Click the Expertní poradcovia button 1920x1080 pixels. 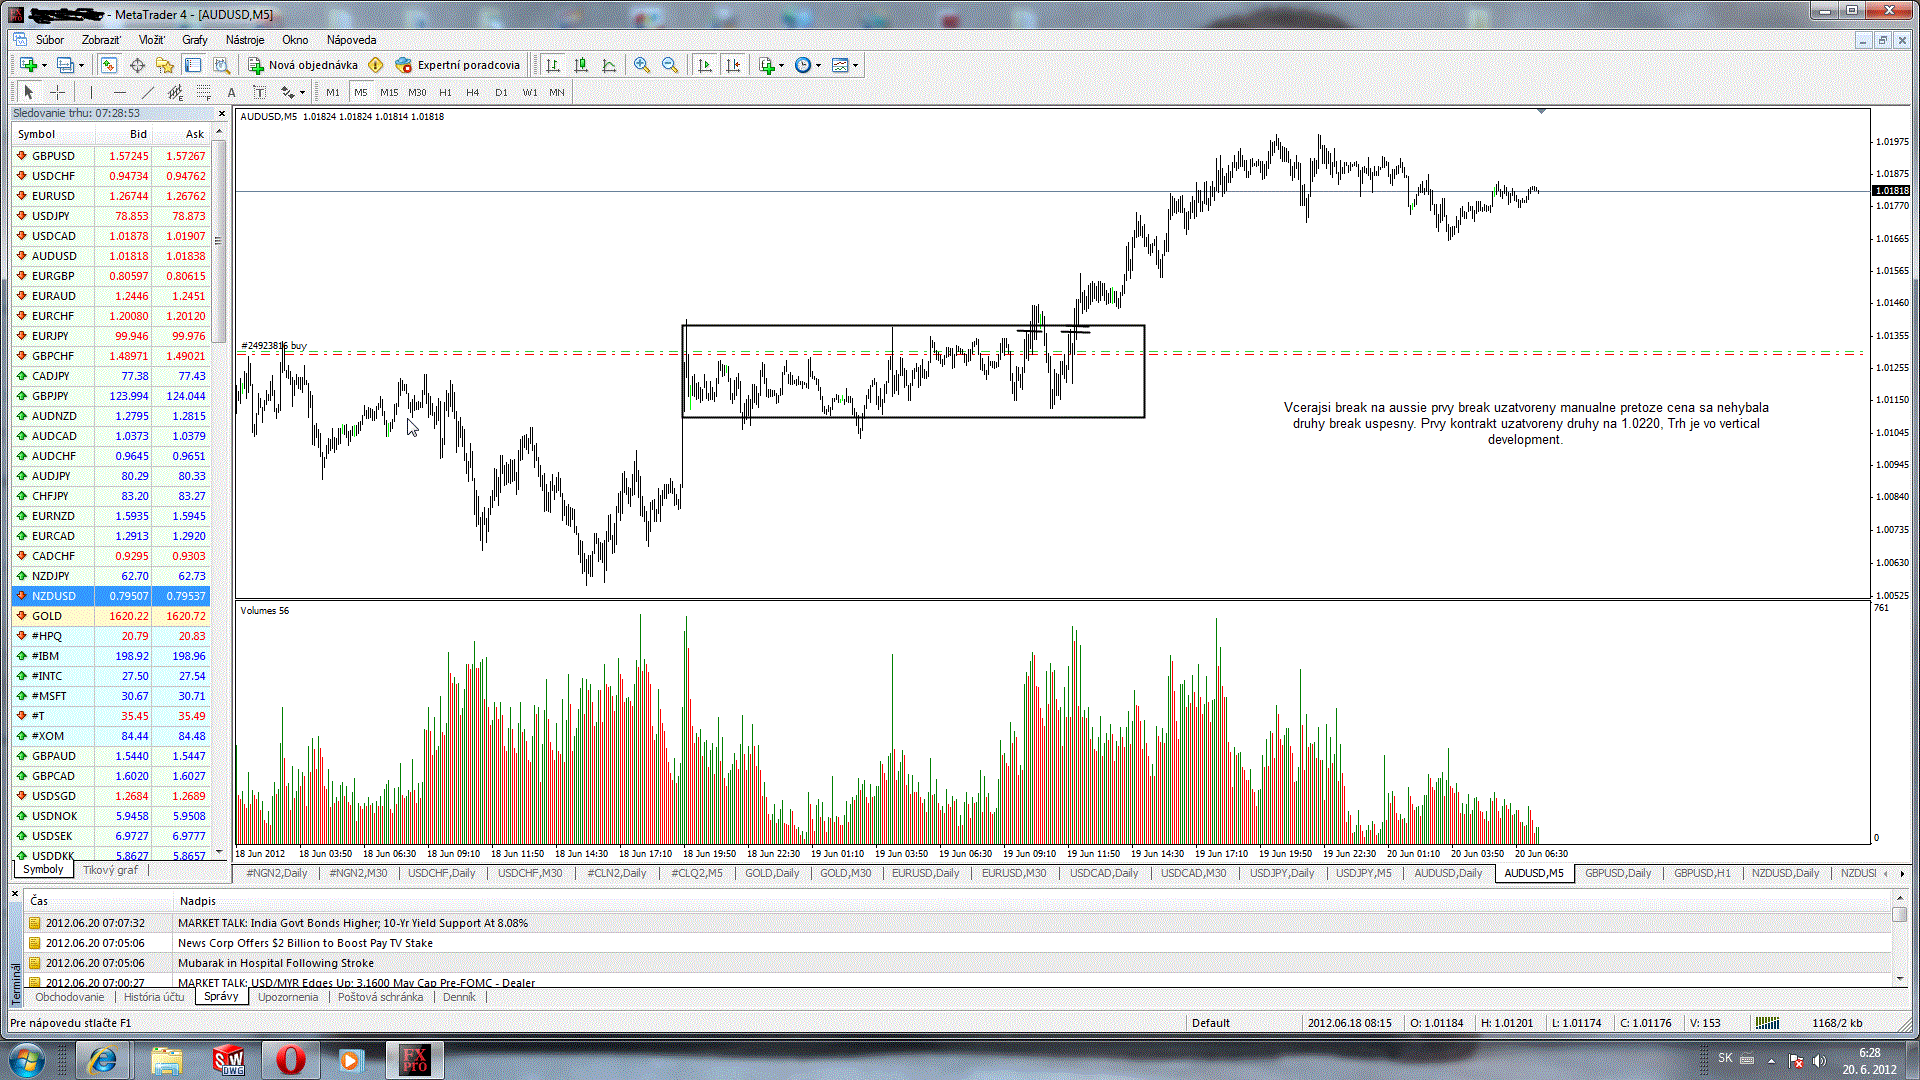(x=458, y=65)
